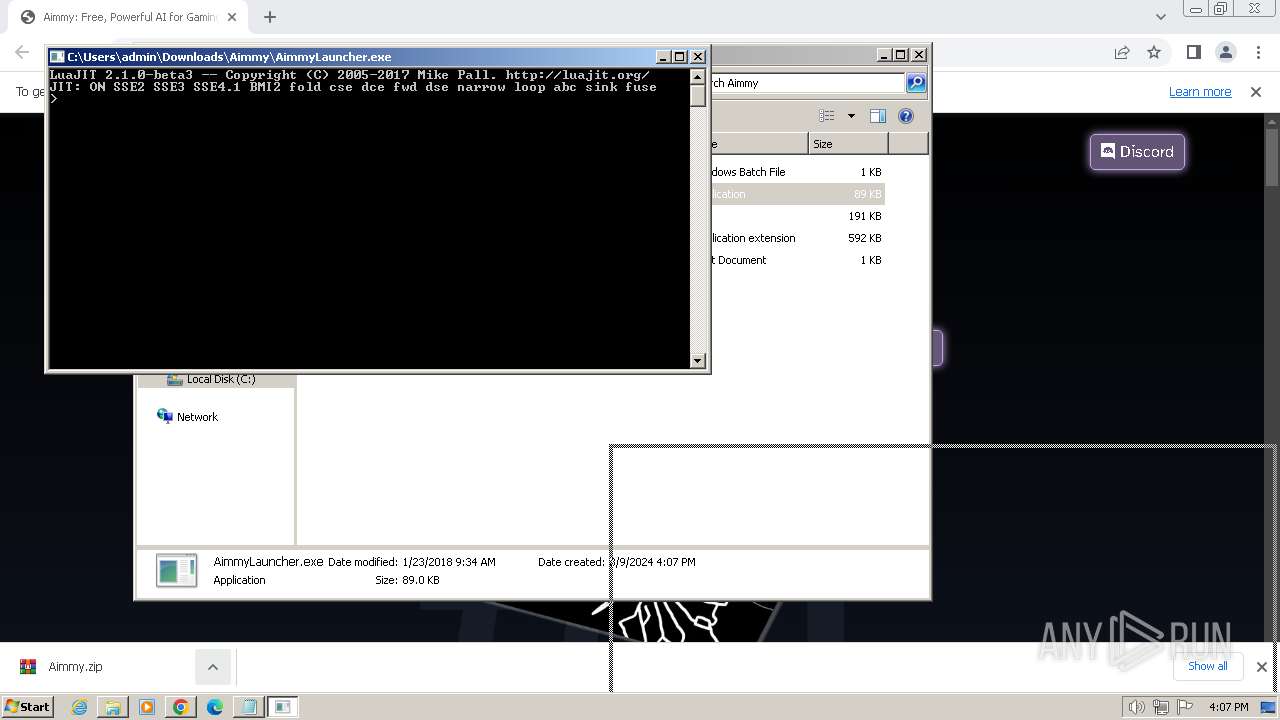Image resolution: width=1280 pixels, height=720 pixels.
Task: Click the Explorer change view icon
Action: click(x=827, y=116)
